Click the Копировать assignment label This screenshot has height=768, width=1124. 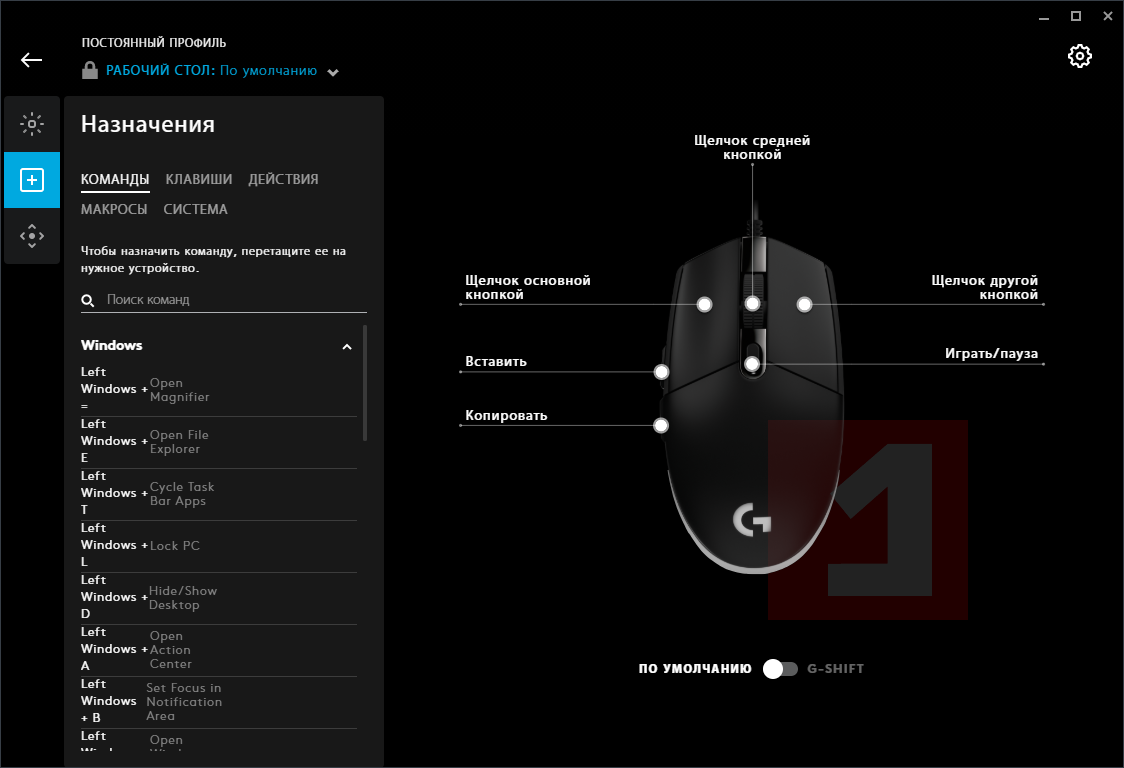pos(506,415)
